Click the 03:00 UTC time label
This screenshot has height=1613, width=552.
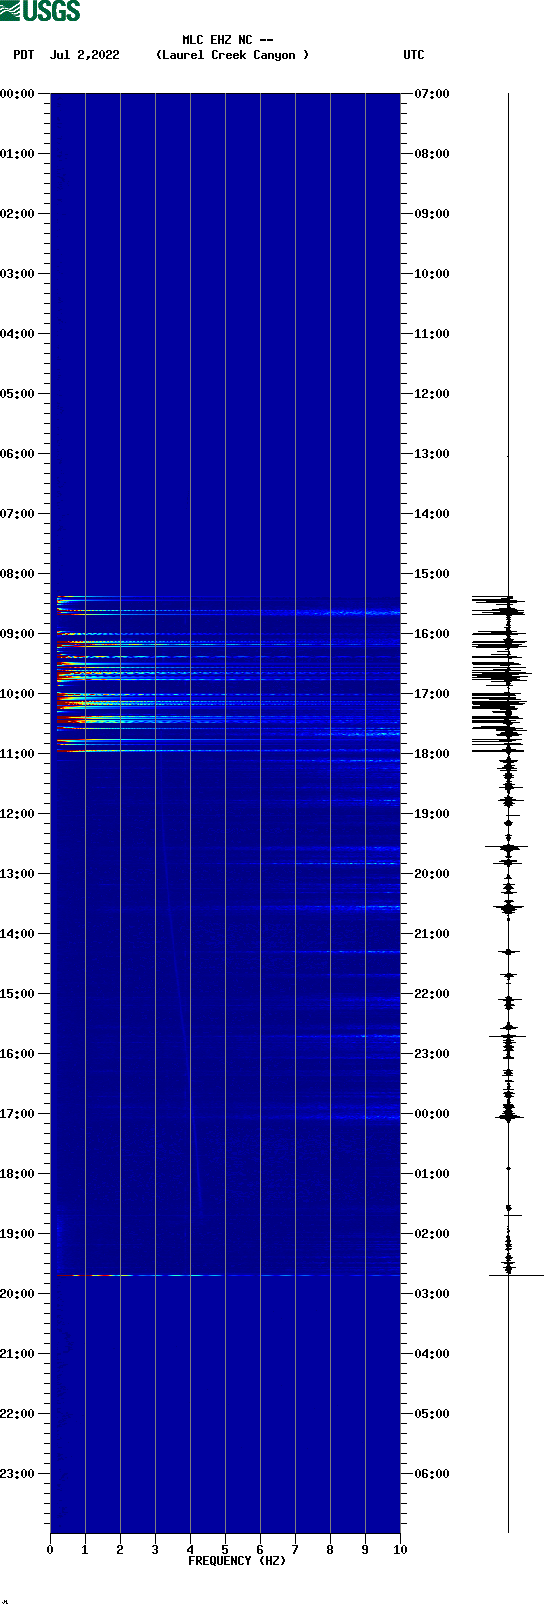click(432, 1294)
